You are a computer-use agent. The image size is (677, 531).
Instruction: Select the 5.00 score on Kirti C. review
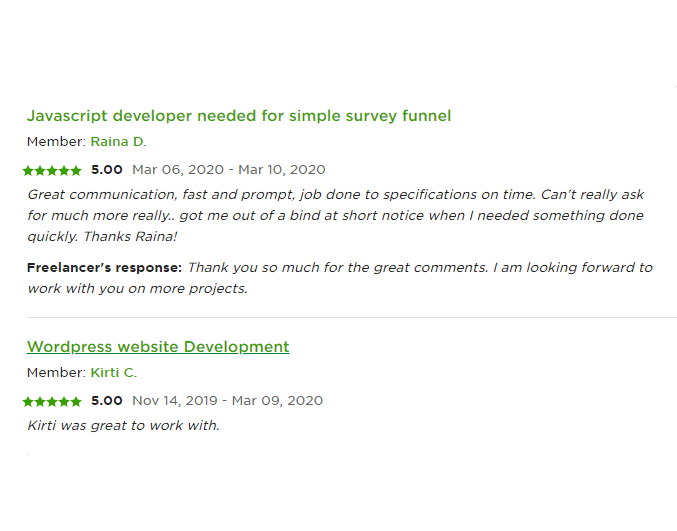click(x=107, y=401)
